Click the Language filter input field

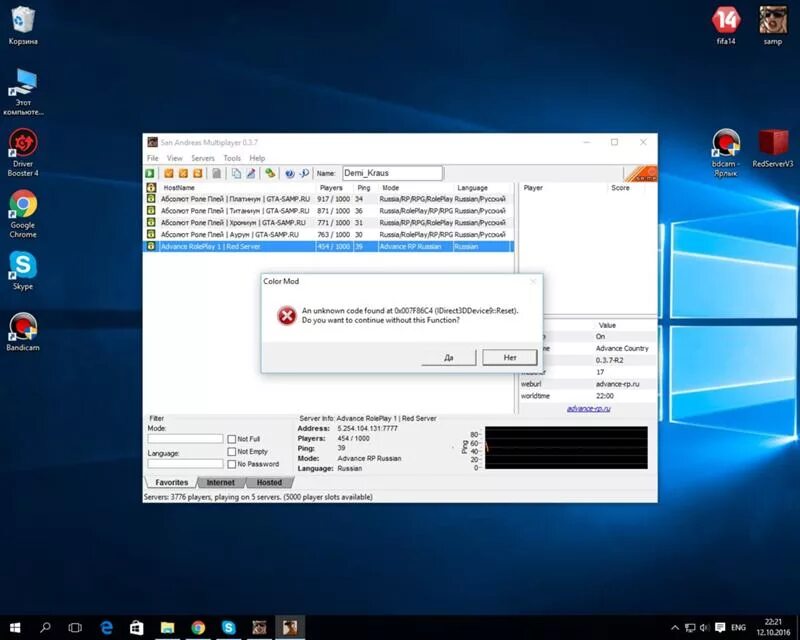coord(185,464)
